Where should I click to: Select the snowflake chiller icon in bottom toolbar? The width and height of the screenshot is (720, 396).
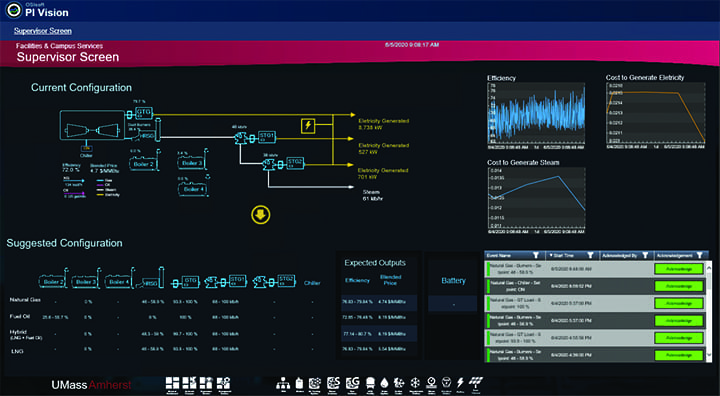[415, 384]
